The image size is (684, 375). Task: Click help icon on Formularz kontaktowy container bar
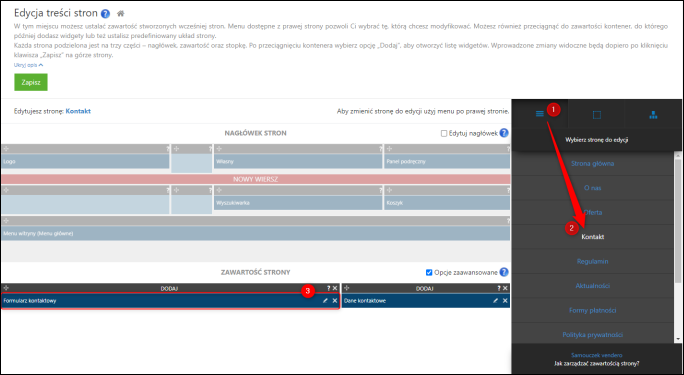(328, 288)
